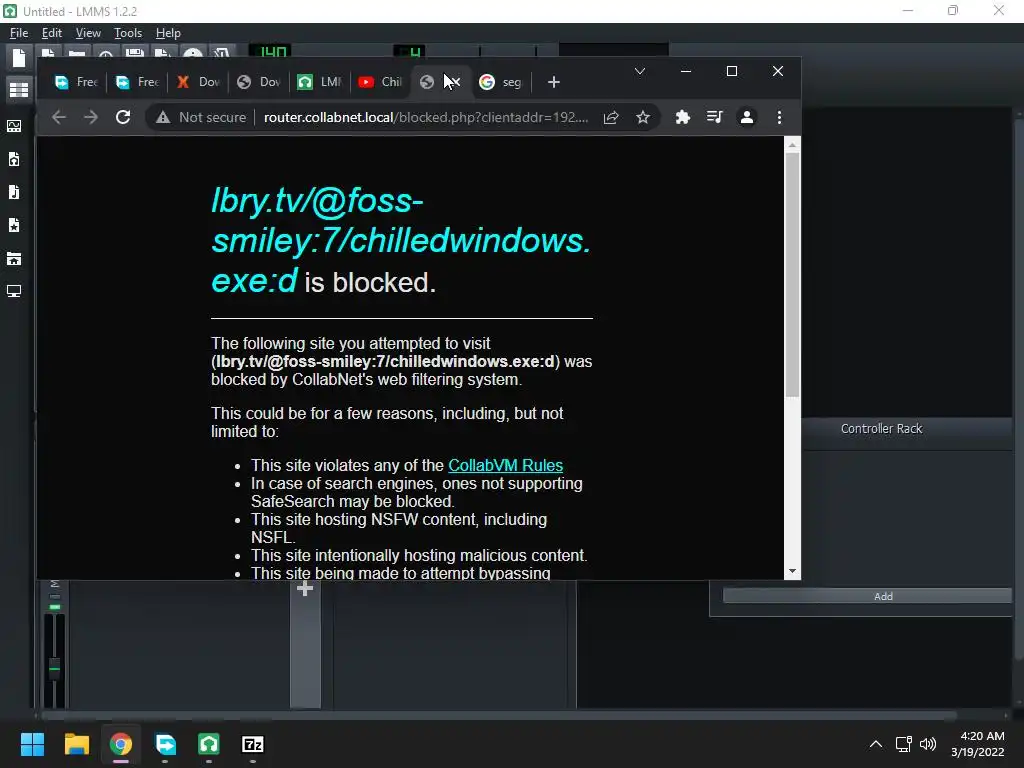Switch to LMMS via taskbar icon
Image resolution: width=1024 pixels, height=768 pixels.
[x=208, y=744]
